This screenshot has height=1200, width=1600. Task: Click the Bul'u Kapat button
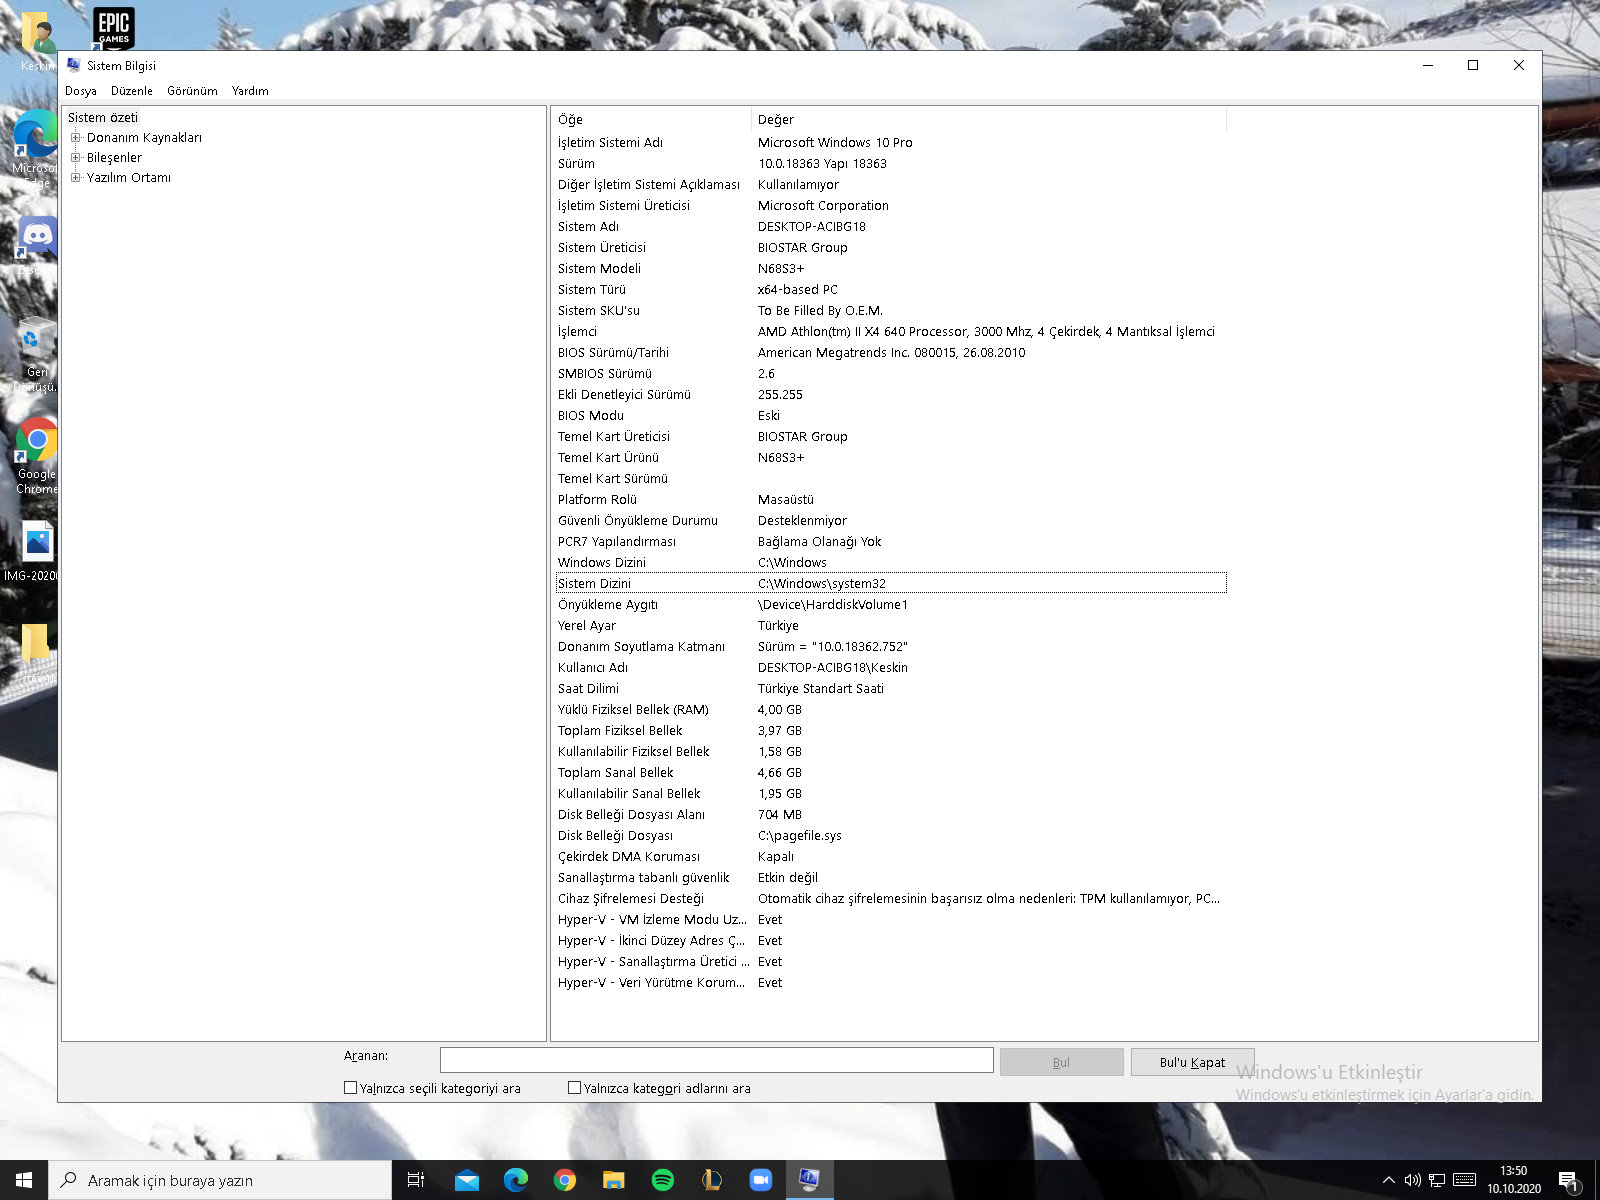pyautogui.click(x=1192, y=1062)
